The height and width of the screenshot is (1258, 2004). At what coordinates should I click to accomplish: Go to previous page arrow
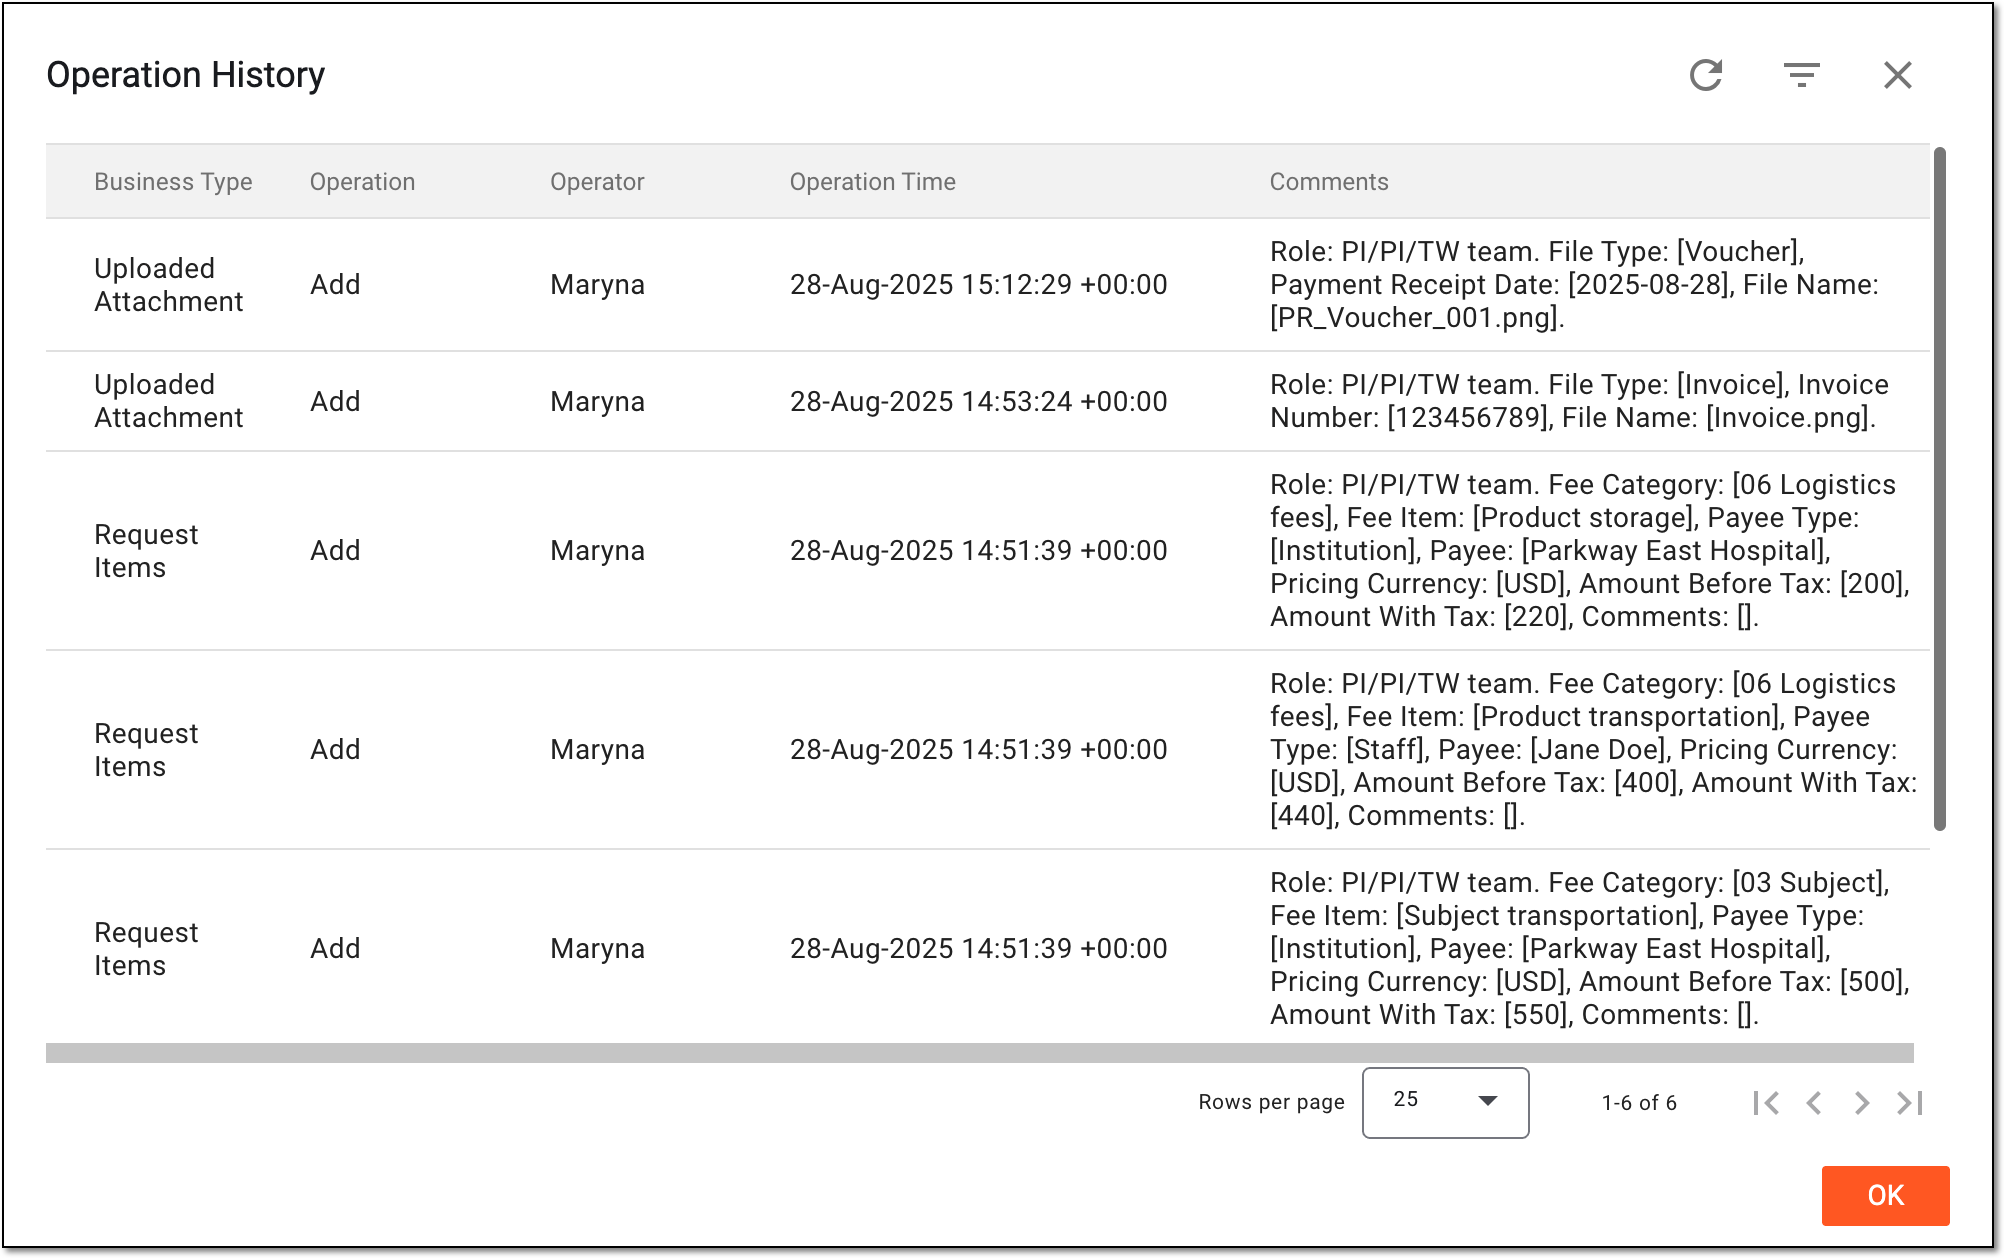(1814, 1103)
